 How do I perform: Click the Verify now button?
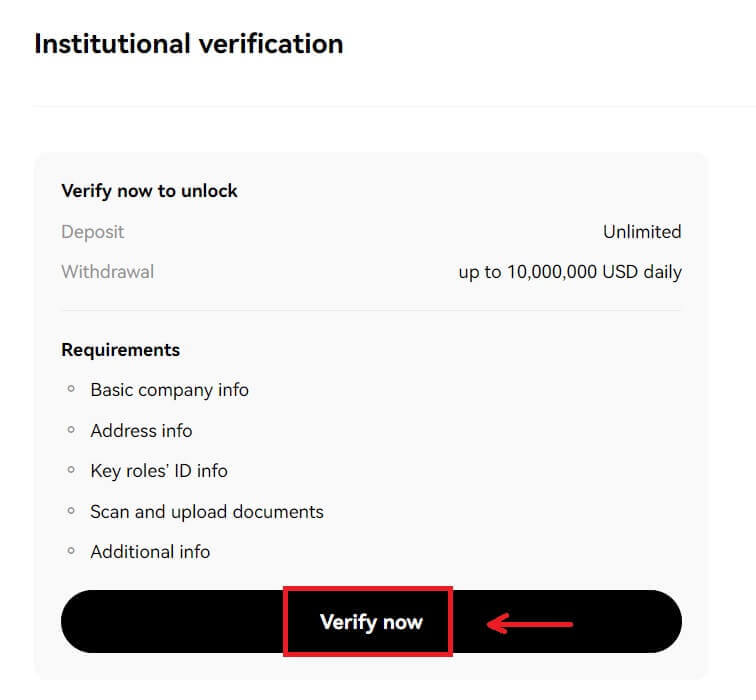(371, 622)
